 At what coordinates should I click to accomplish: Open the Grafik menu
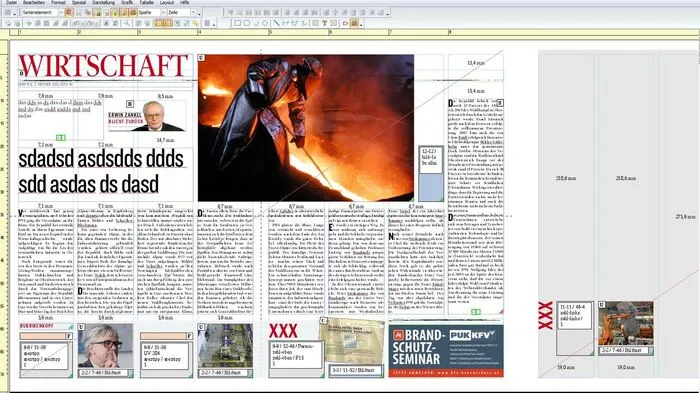click(x=127, y=2)
